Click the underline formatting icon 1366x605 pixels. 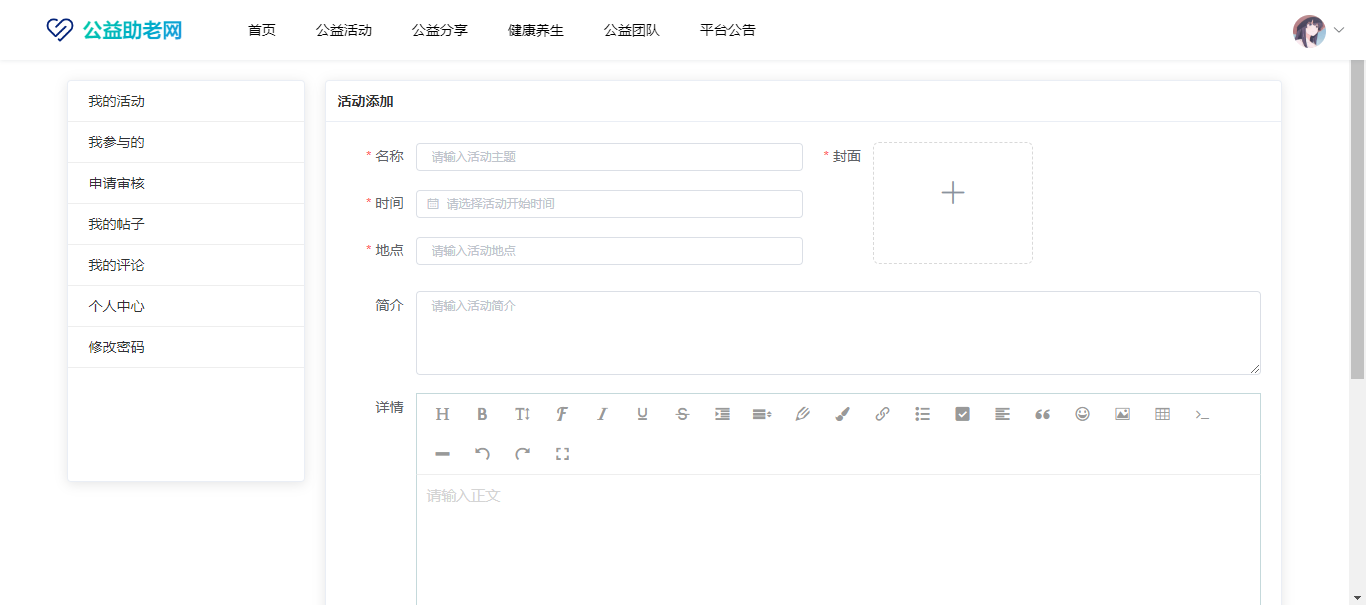pyautogui.click(x=642, y=414)
